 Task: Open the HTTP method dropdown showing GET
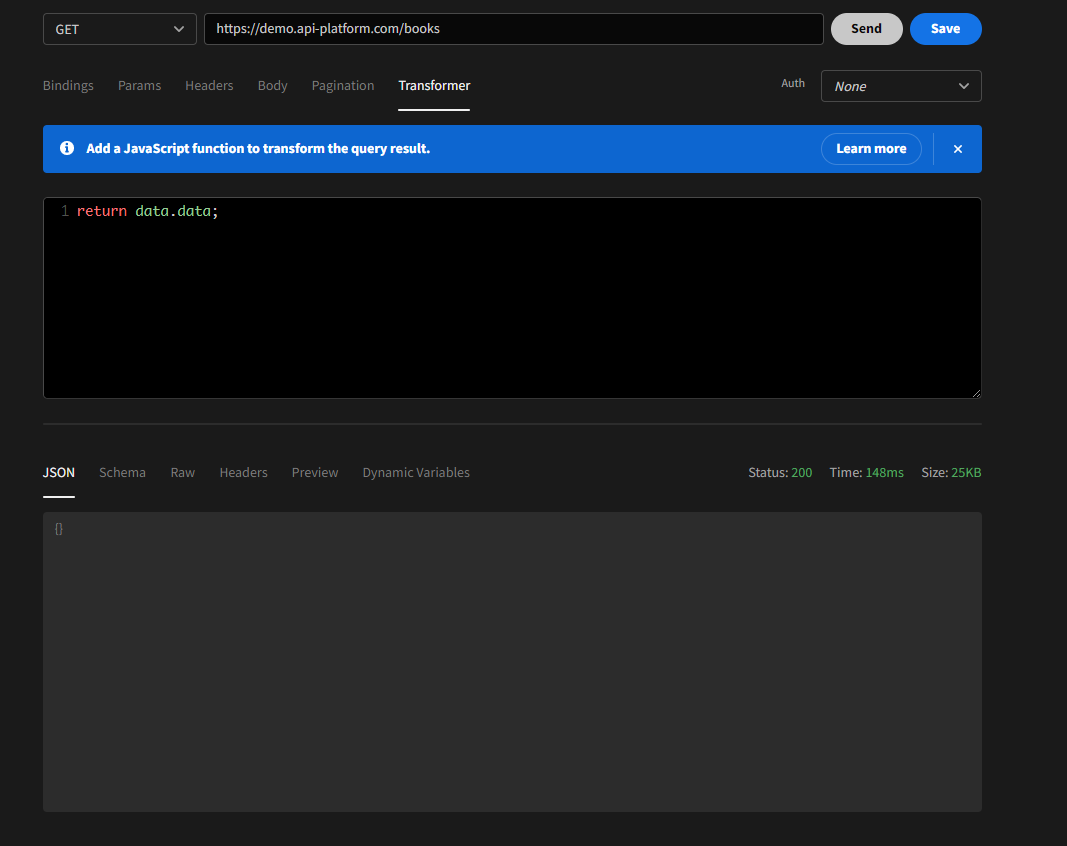(x=119, y=29)
